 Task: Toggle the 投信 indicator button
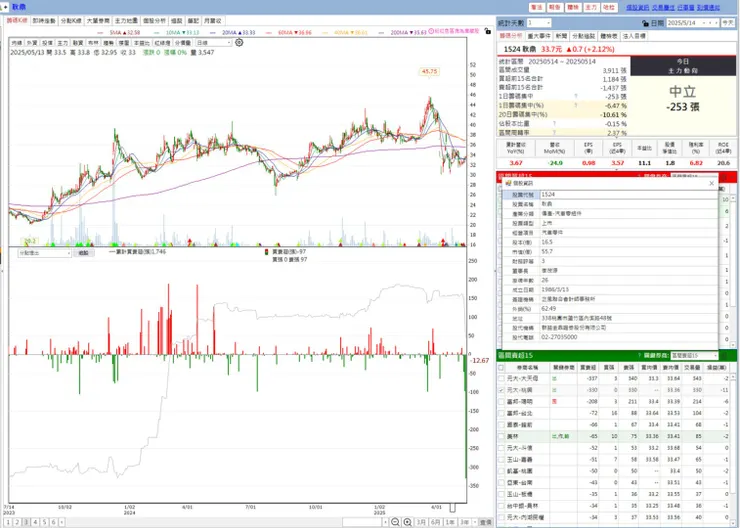coord(47,43)
